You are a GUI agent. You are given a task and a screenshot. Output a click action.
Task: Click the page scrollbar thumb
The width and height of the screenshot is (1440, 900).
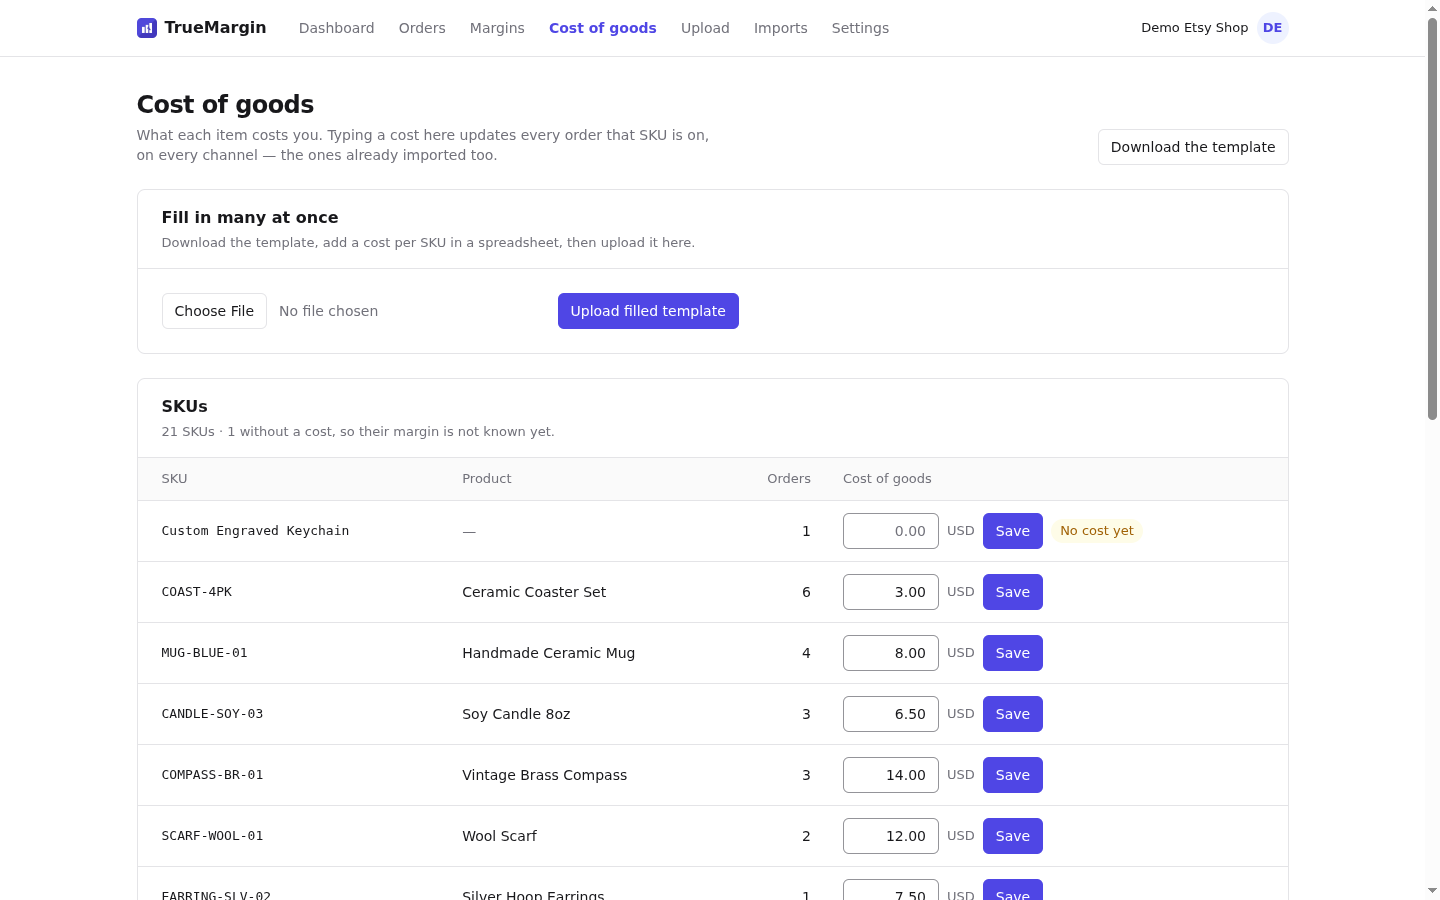click(1432, 219)
